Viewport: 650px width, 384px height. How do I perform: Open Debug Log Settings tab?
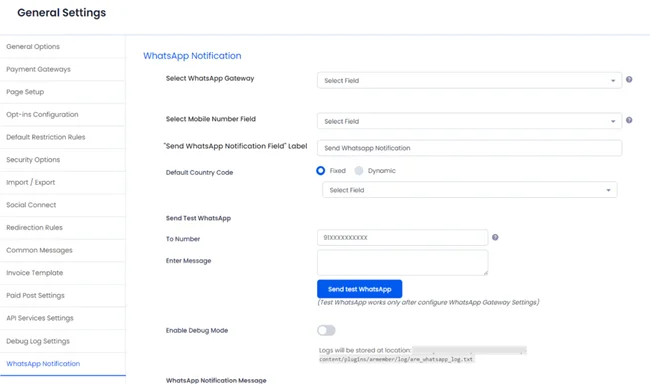[x=62, y=341]
